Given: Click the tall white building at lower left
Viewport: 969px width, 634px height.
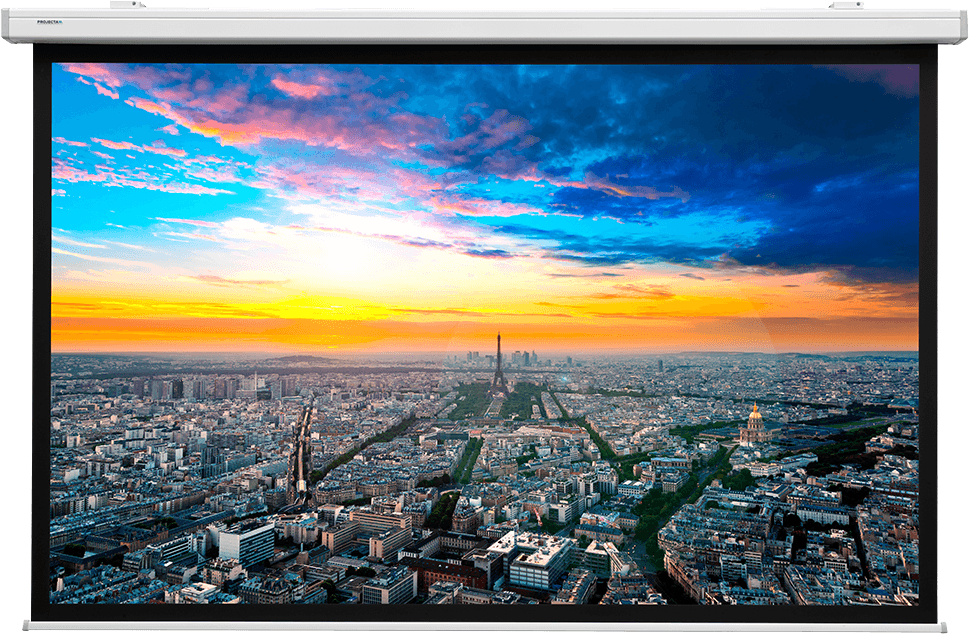Looking at the screenshot, I should tap(246, 545).
